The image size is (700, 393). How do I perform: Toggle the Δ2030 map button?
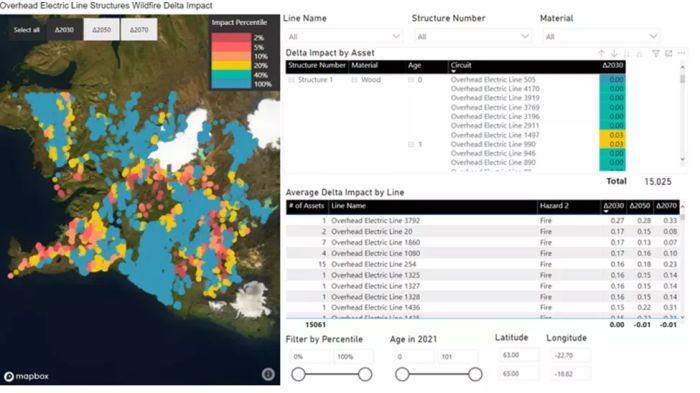[x=64, y=29]
